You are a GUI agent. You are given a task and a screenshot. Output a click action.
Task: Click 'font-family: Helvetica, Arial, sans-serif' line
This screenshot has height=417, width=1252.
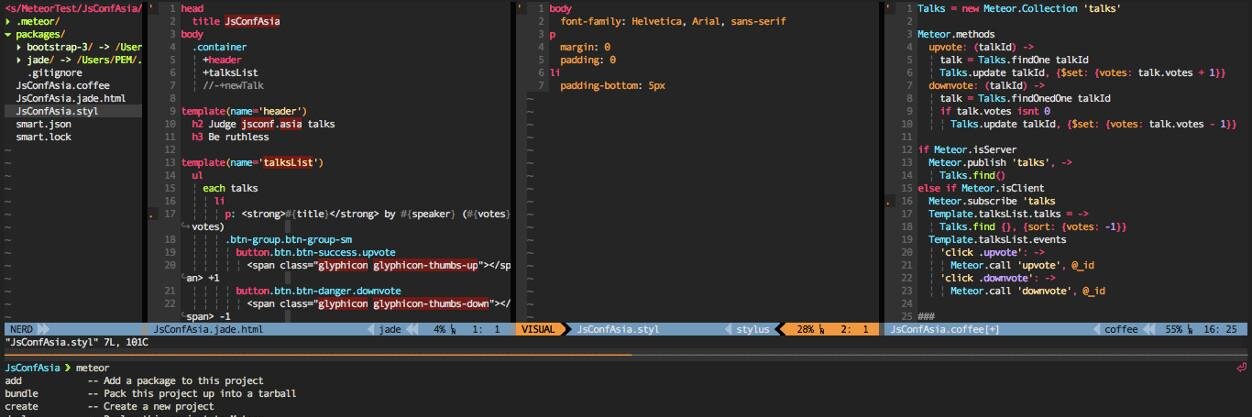[x=673, y=21]
